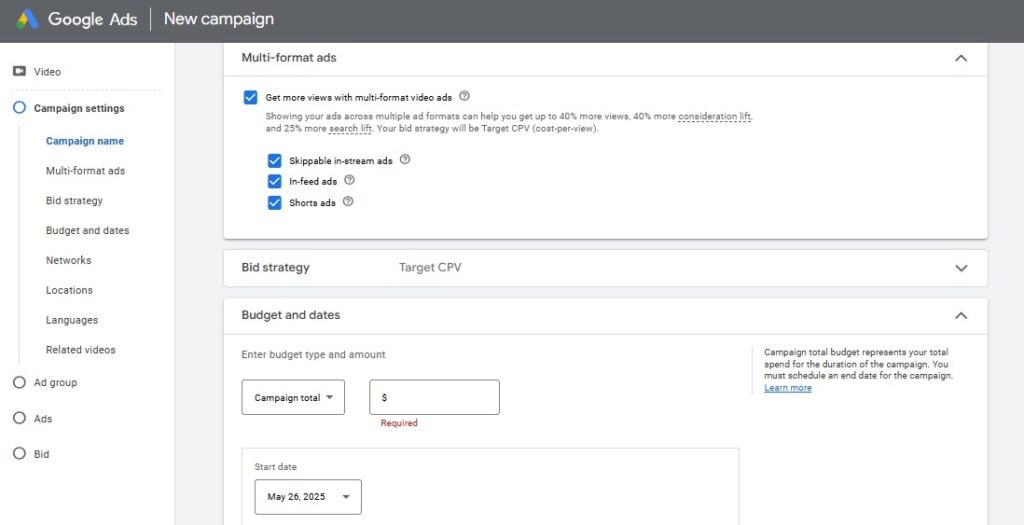The height and width of the screenshot is (525, 1024).
Task: Open the Campaign total budget type dropdown
Action: [293, 397]
